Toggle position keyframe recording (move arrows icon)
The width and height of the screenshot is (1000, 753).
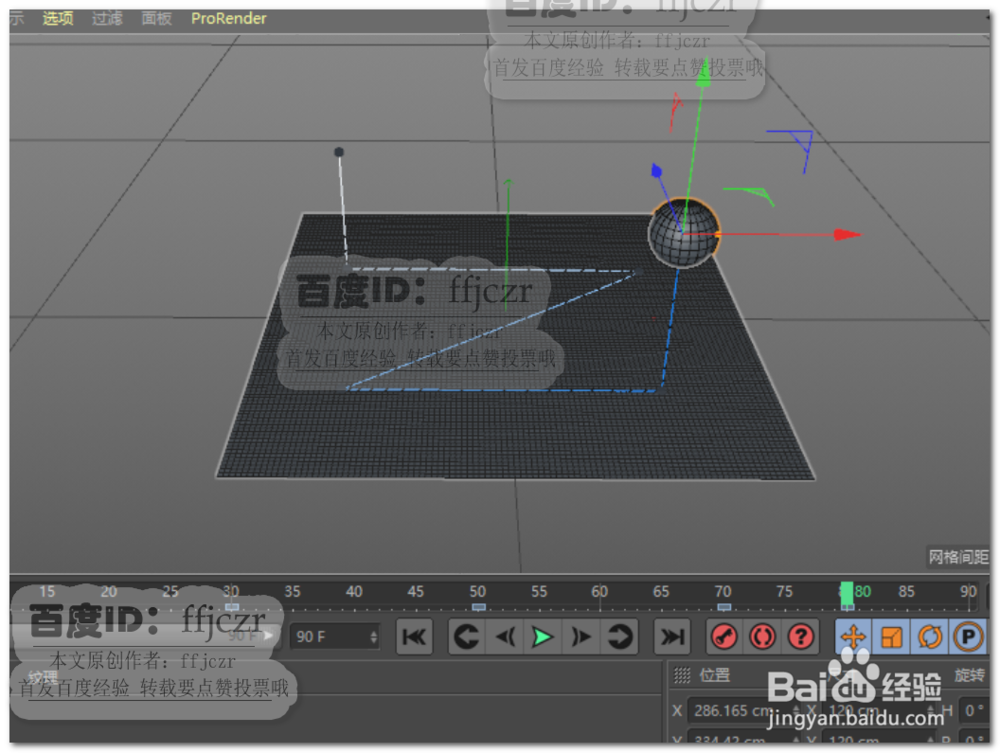(853, 636)
